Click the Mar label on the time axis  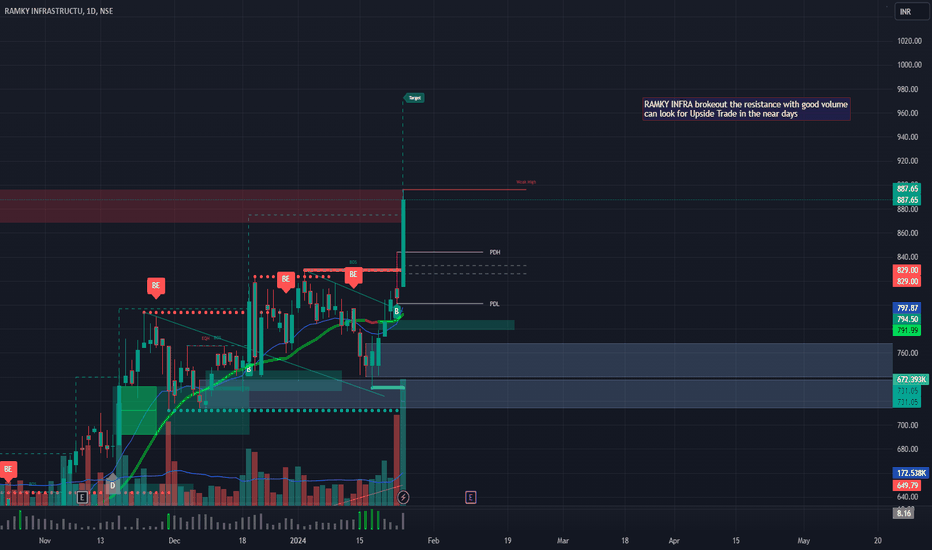click(x=562, y=540)
